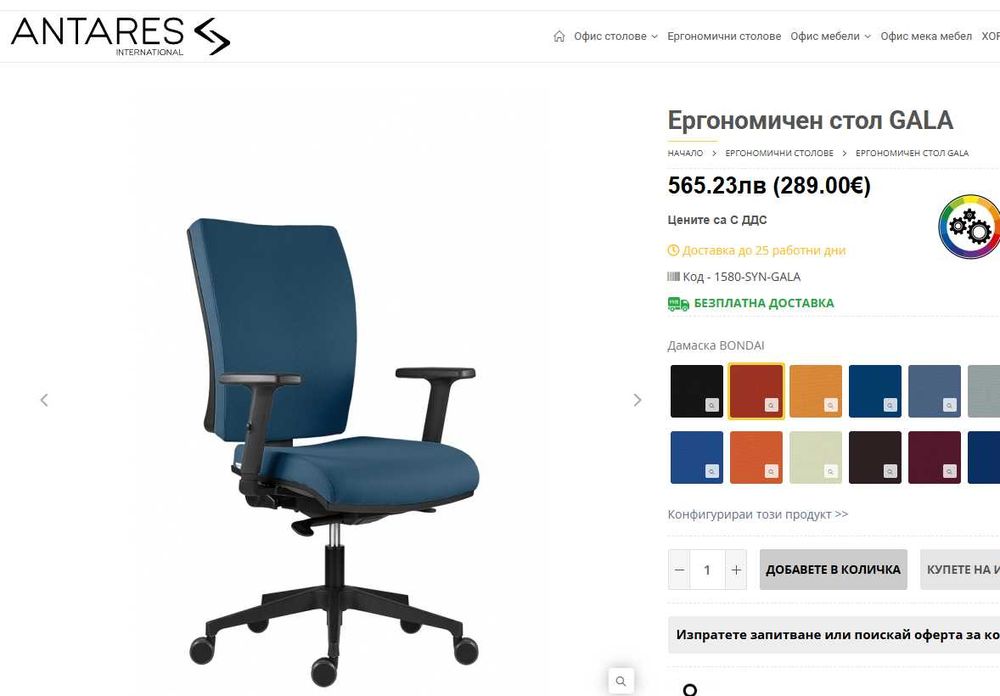Choose the orange-yellow fabric swatch
Image resolution: width=1000 pixels, height=696 pixels.
816,391
